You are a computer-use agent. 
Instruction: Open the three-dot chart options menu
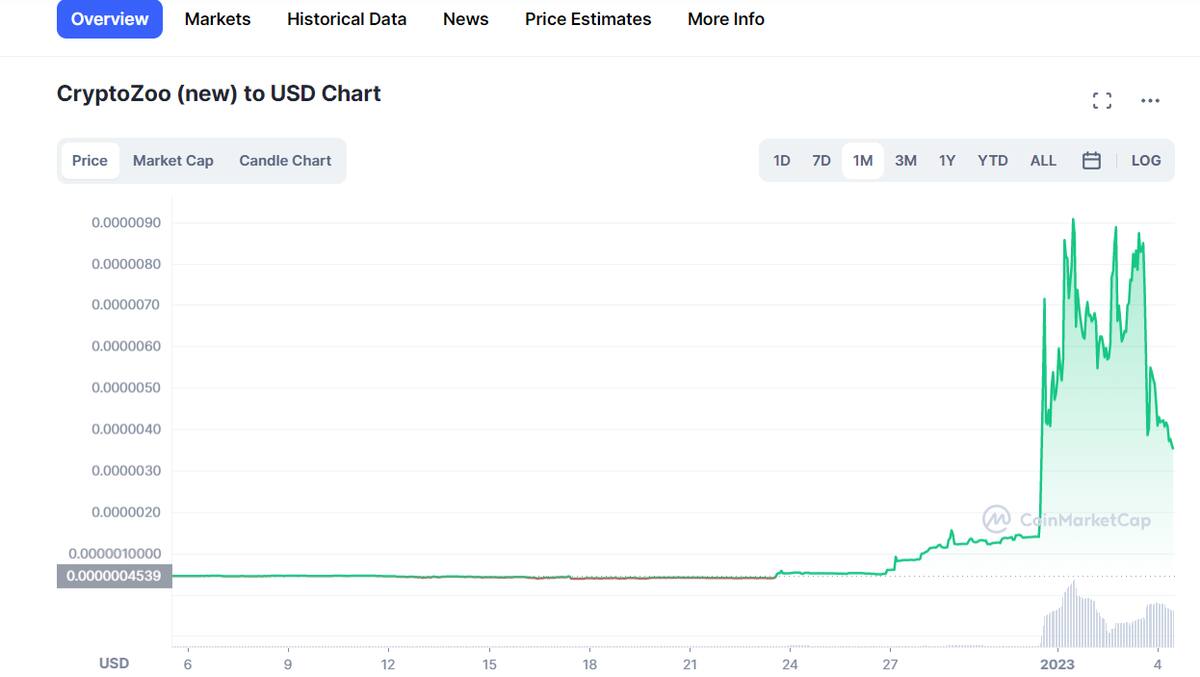[x=1150, y=100]
